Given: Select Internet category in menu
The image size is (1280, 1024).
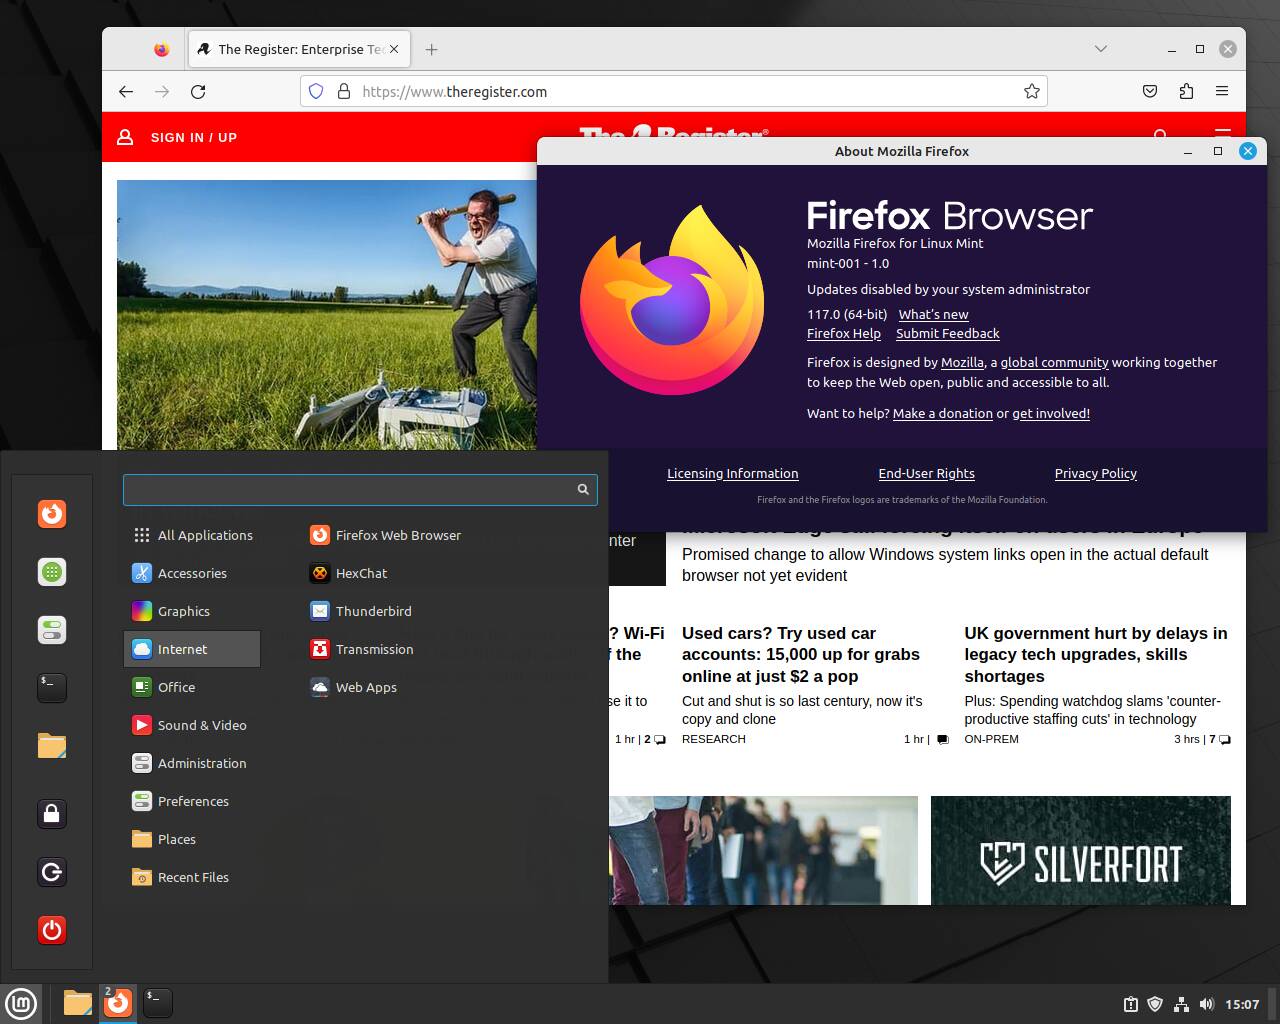Looking at the screenshot, I should (192, 649).
